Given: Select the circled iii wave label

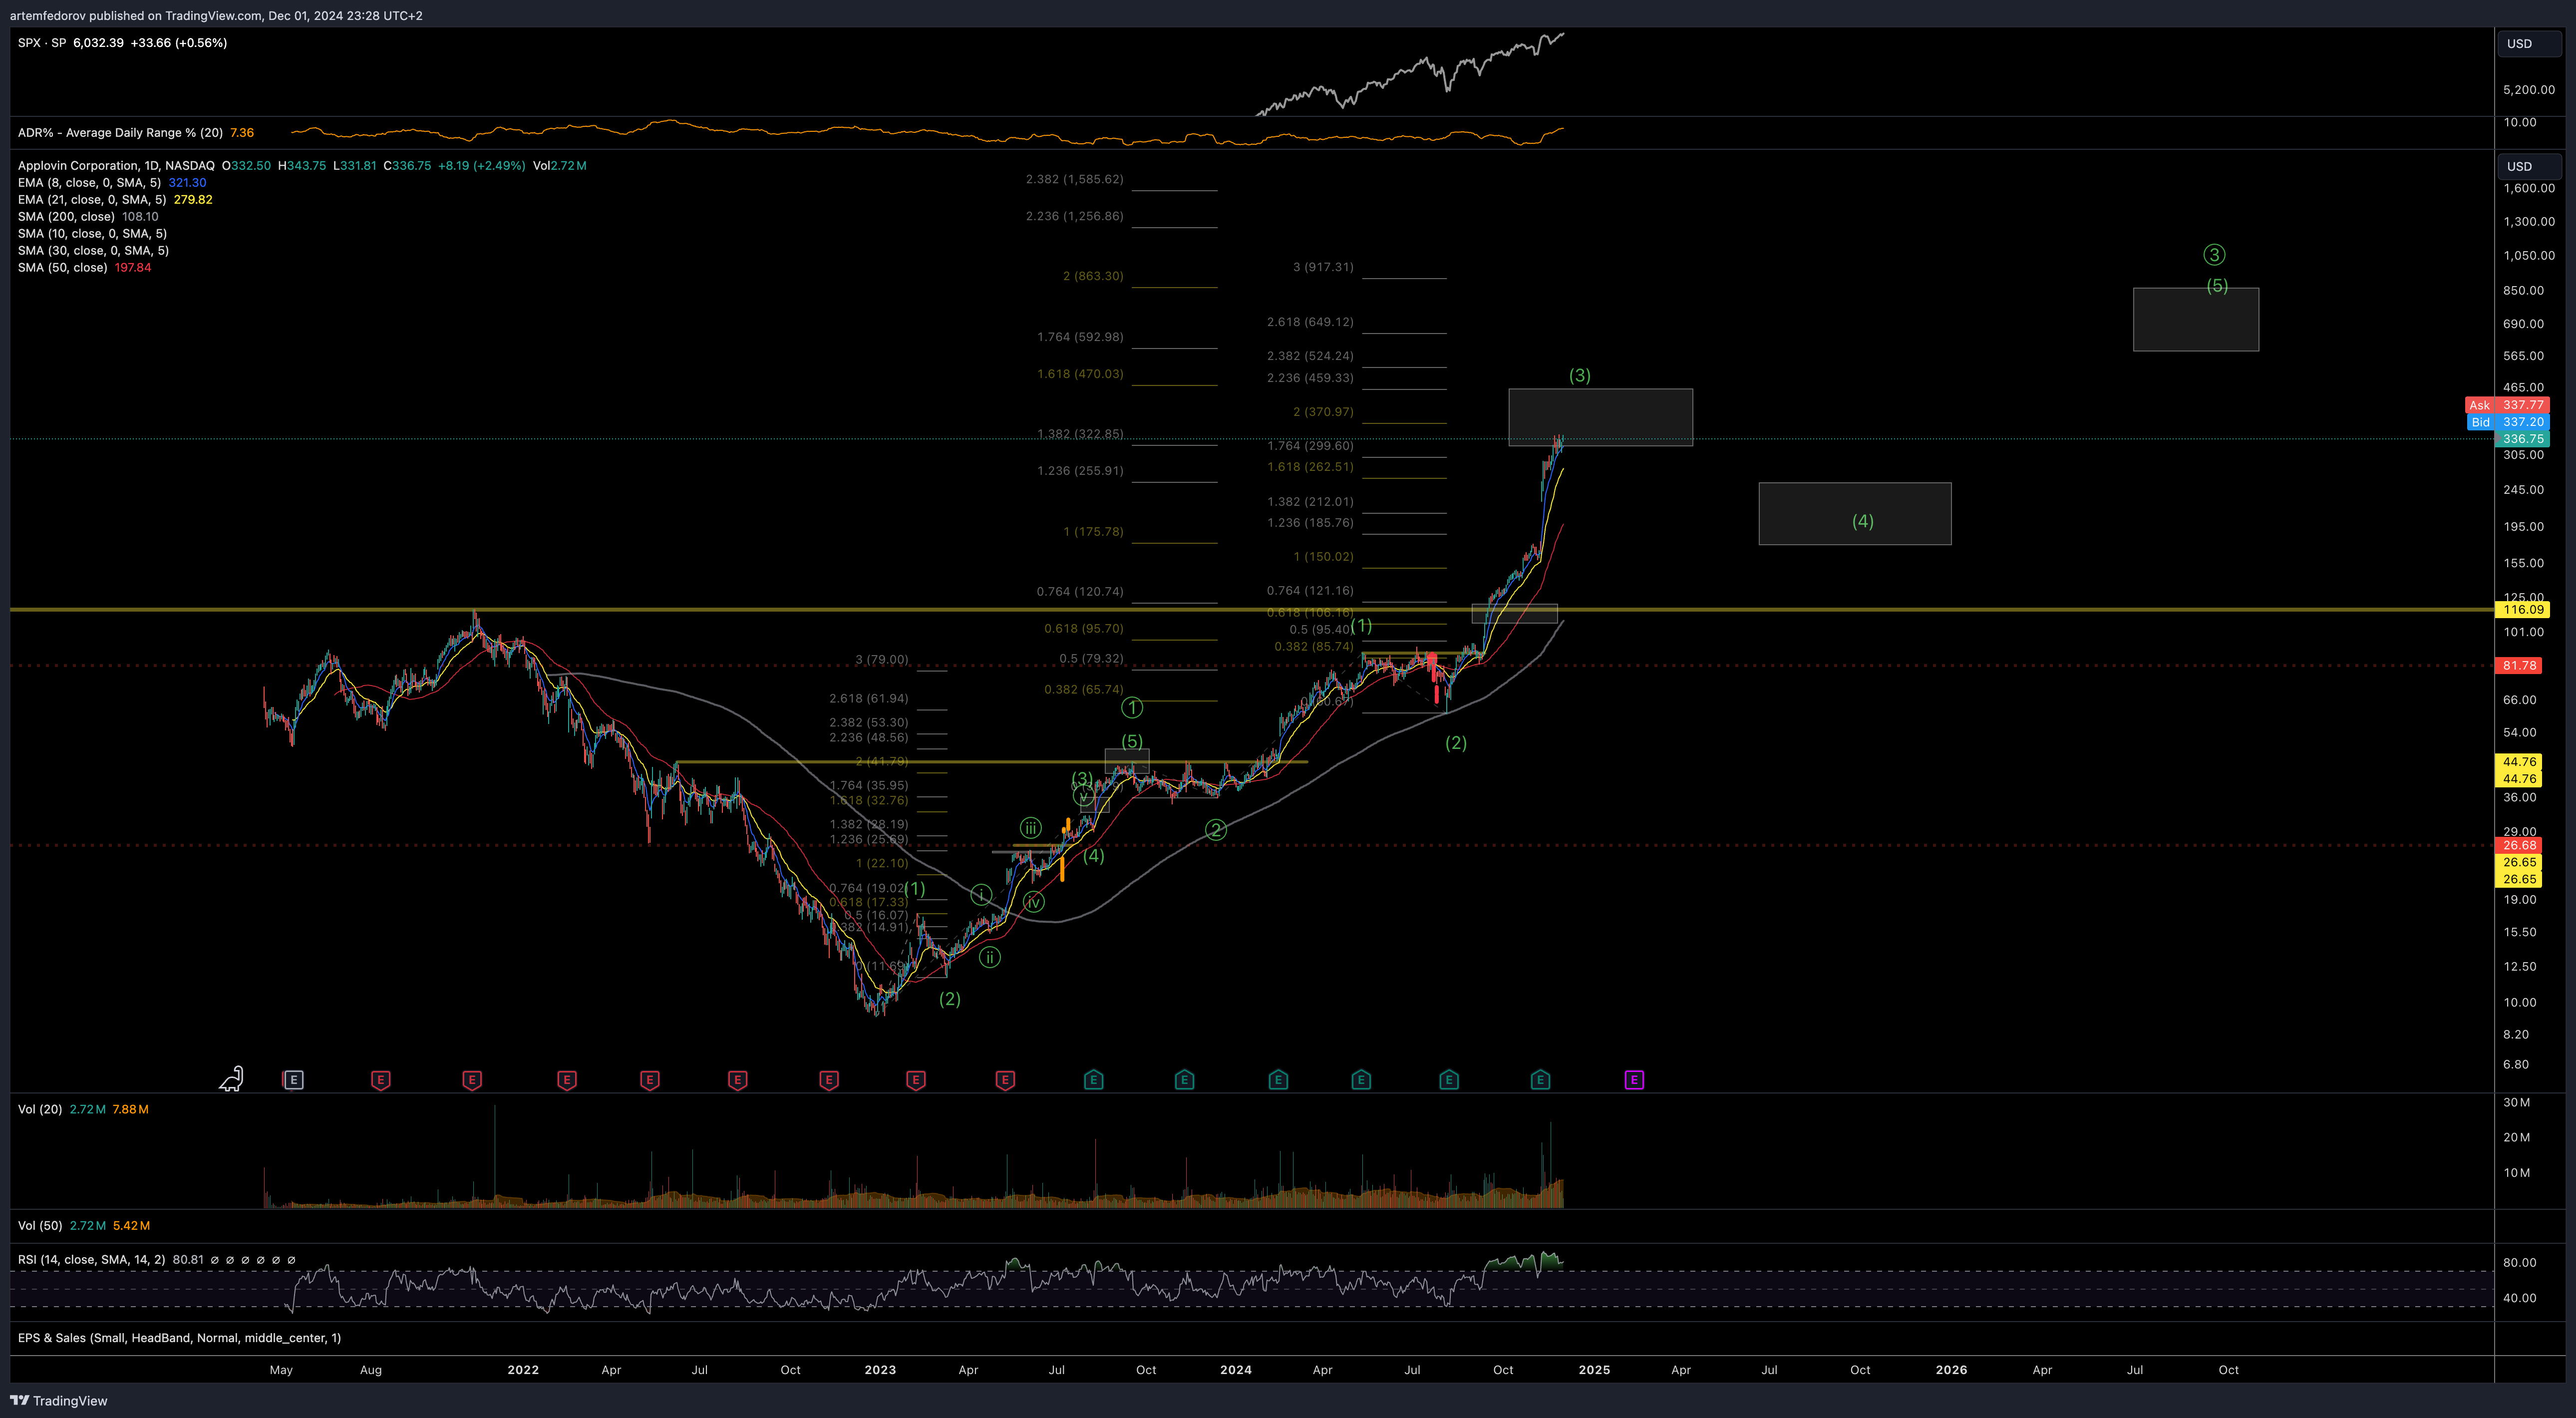Looking at the screenshot, I should (x=1031, y=827).
